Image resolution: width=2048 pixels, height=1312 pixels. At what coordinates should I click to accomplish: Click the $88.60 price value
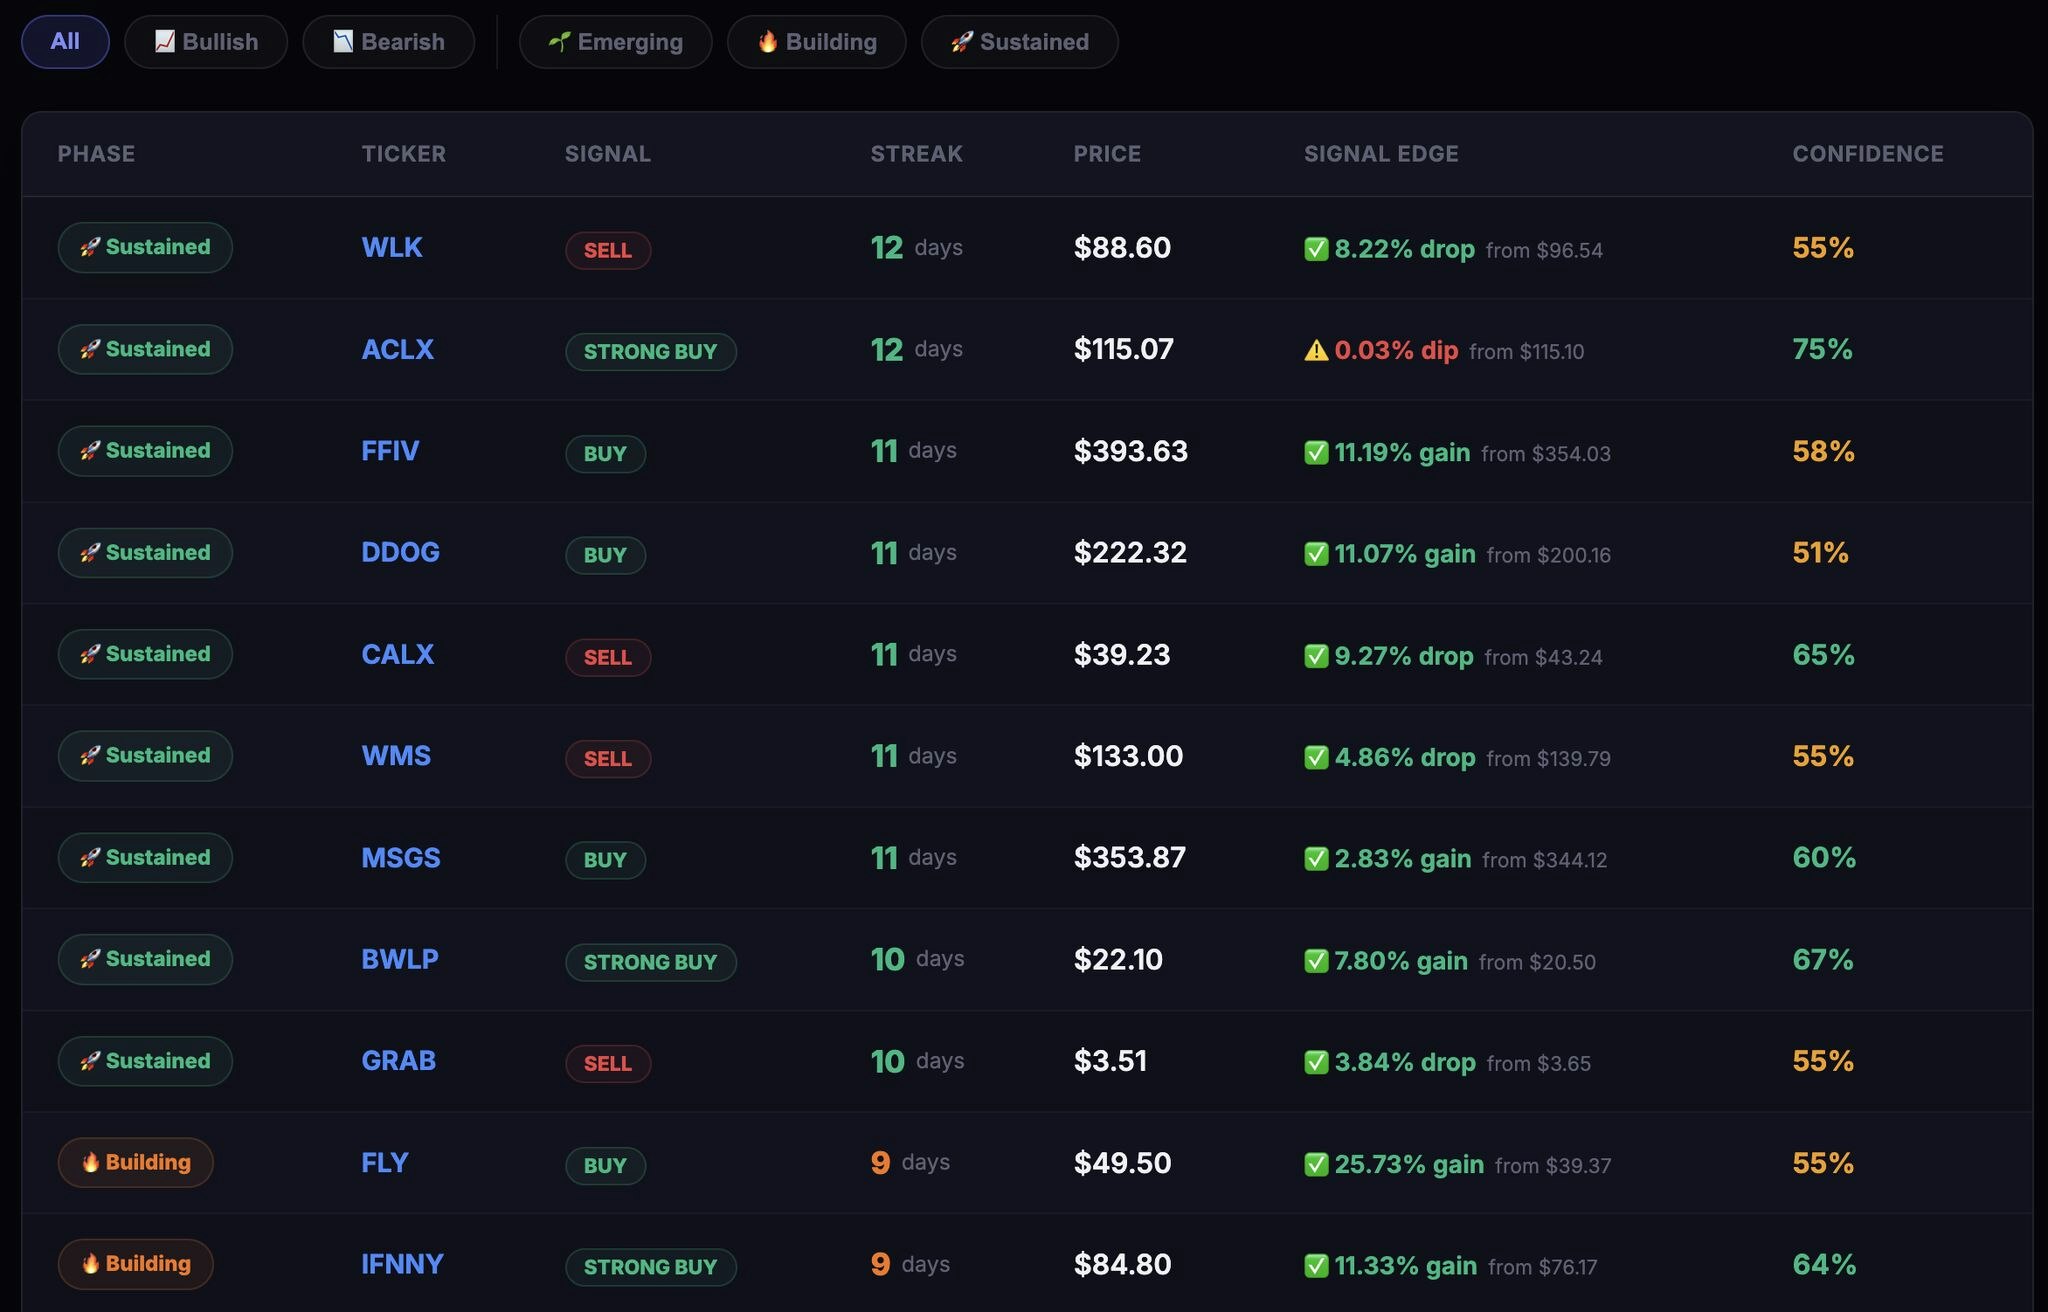coord(1122,247)
